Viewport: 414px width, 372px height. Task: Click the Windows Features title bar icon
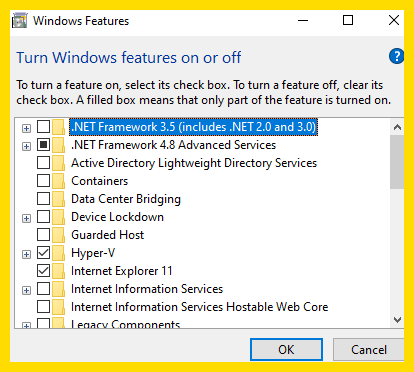19,21
